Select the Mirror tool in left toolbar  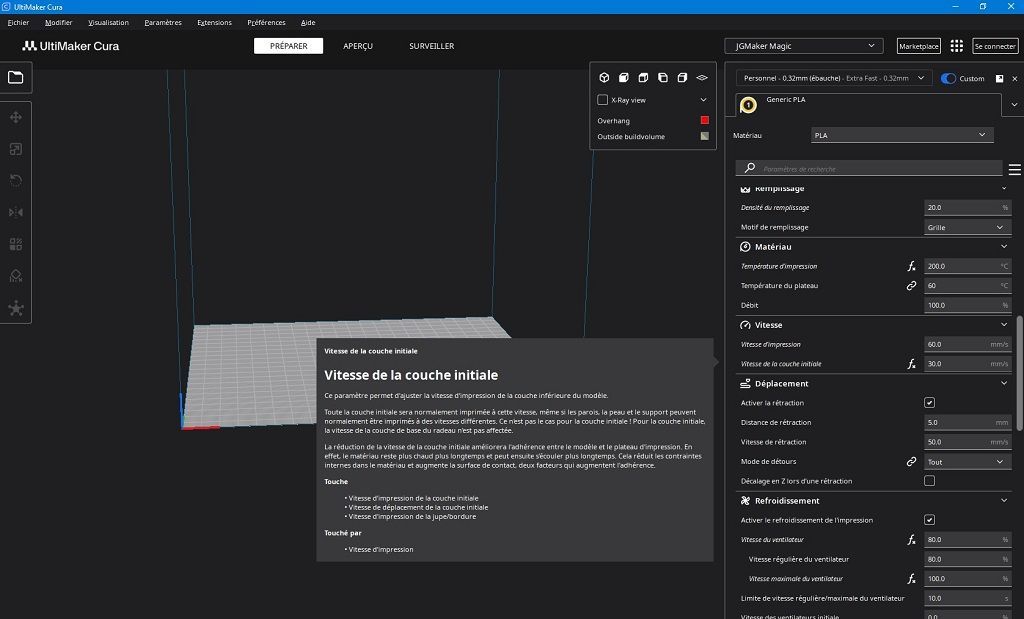[16, 212]
